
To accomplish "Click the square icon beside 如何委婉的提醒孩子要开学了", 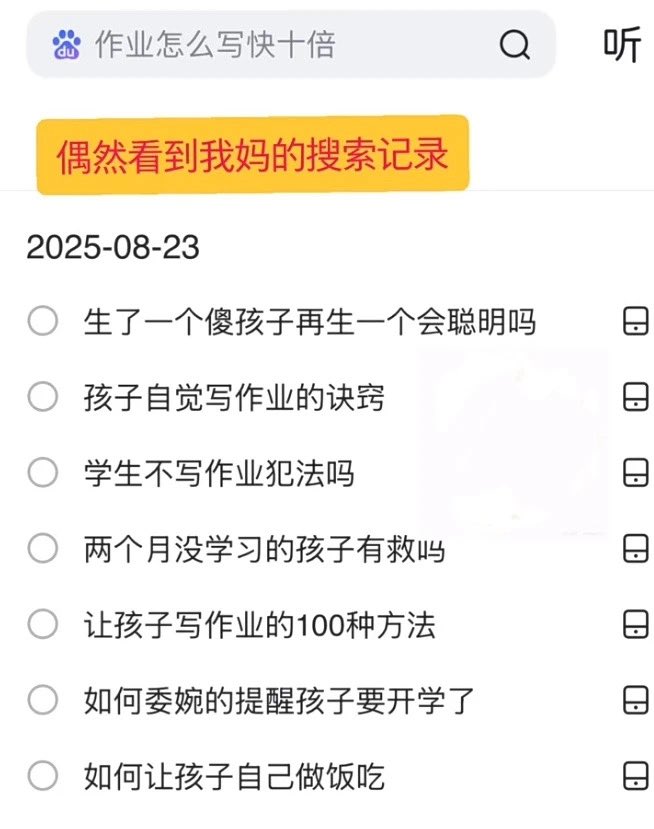I will (635, 700).
